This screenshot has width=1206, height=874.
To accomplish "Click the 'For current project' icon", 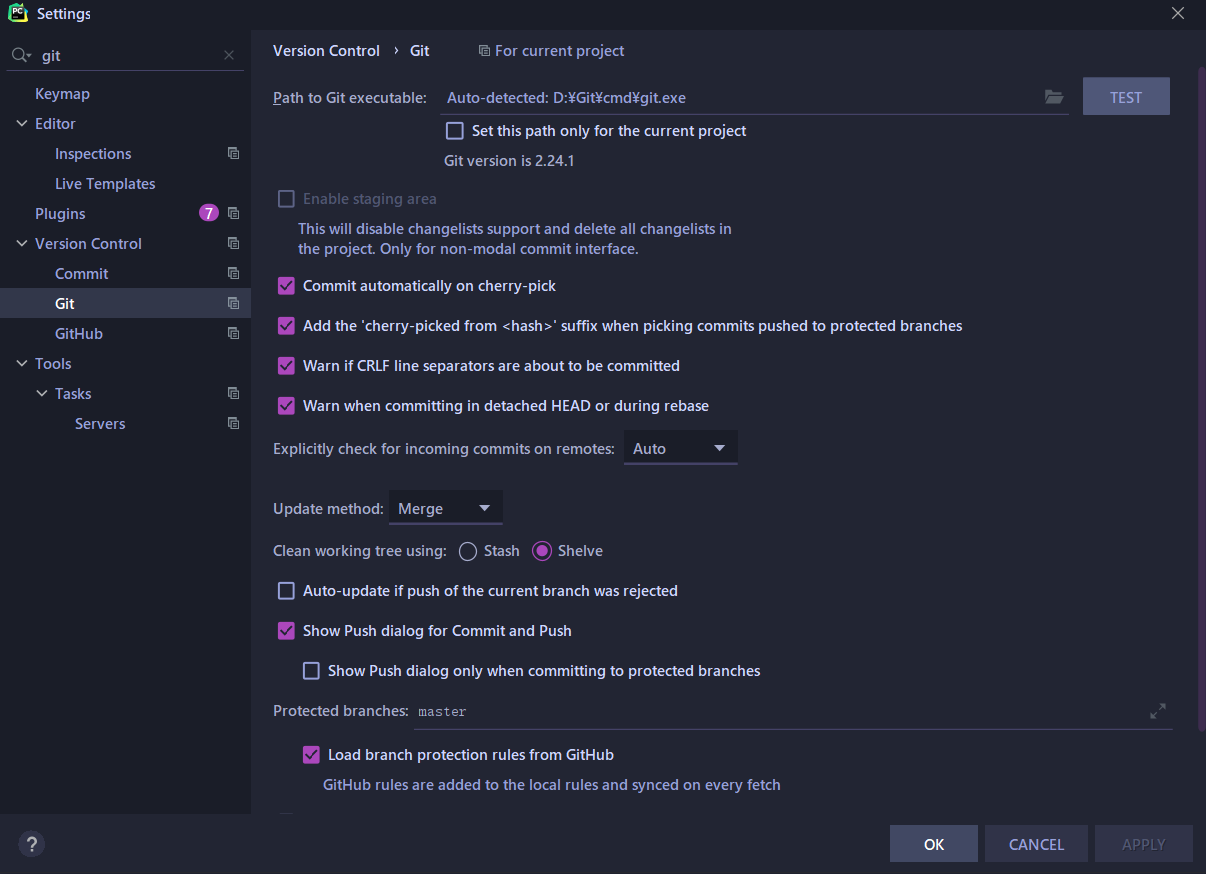I will pos(484,51).
